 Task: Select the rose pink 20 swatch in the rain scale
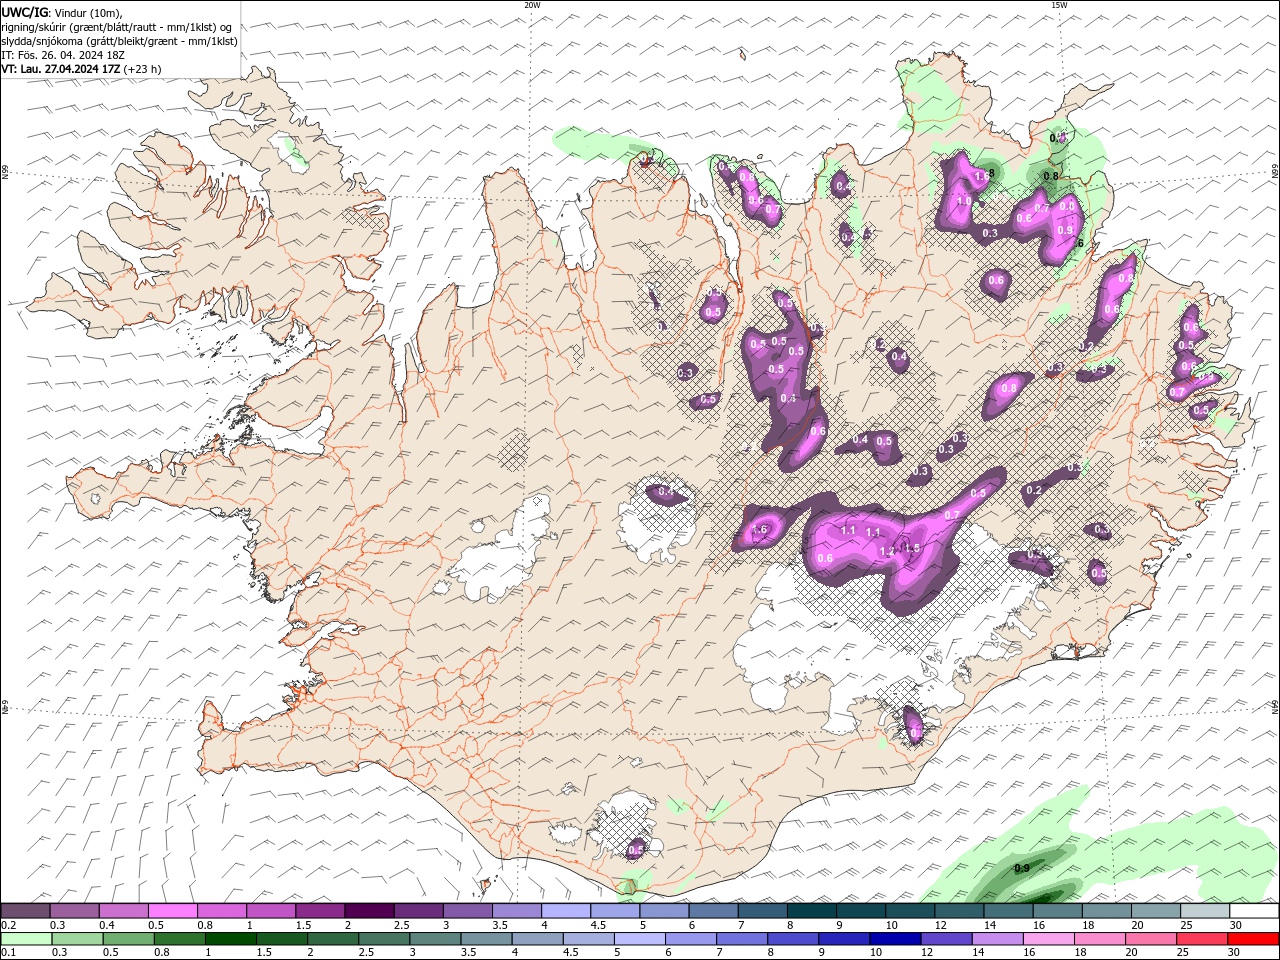(1151, 939)
